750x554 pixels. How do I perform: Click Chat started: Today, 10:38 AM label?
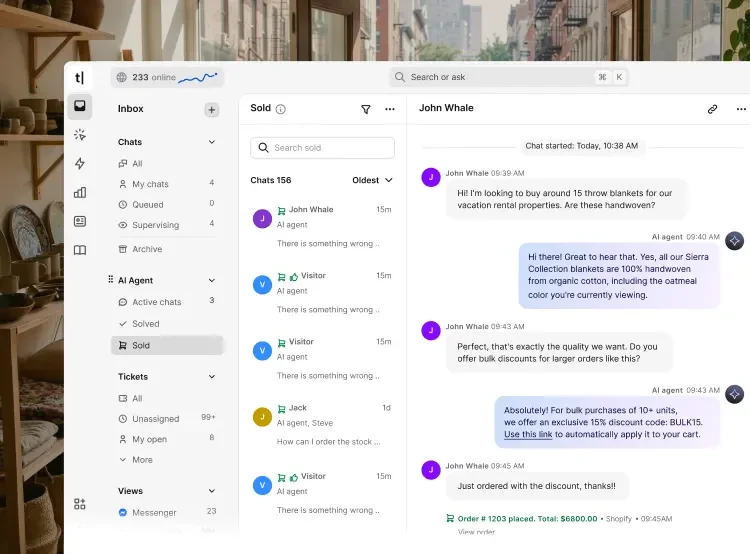[x=582, y=145]
